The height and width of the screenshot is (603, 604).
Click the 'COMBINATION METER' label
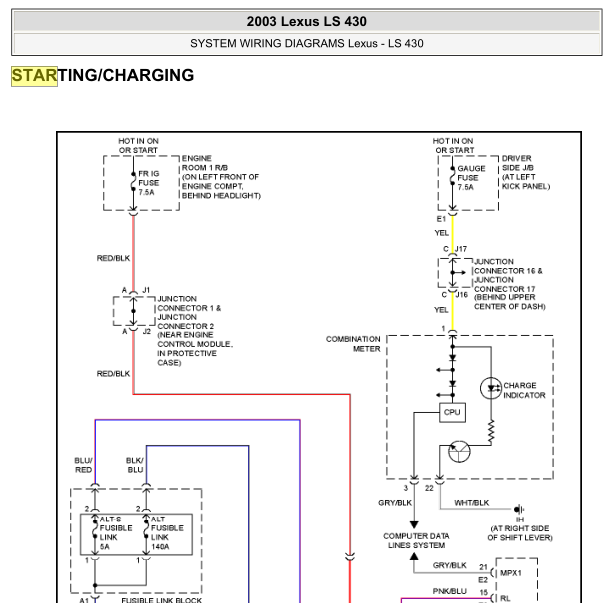(353, 344)
